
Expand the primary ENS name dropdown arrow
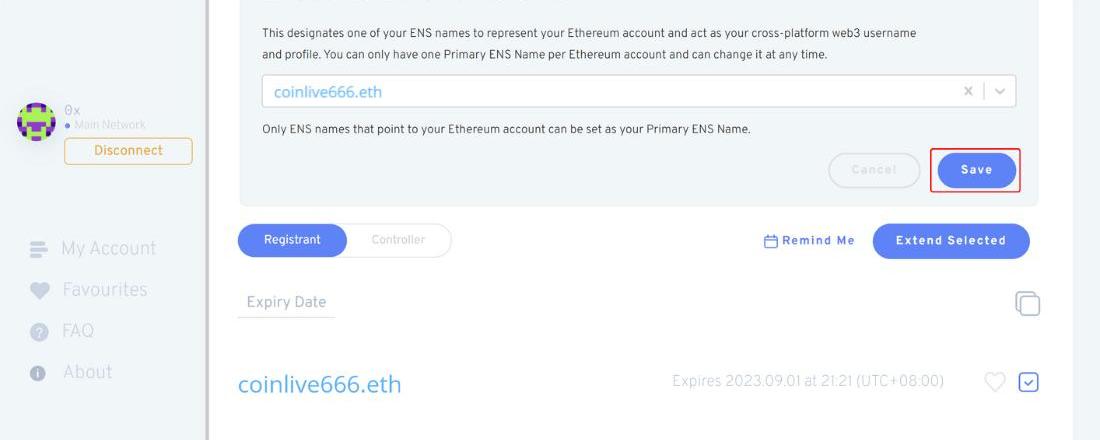[x=1000, y=91]
